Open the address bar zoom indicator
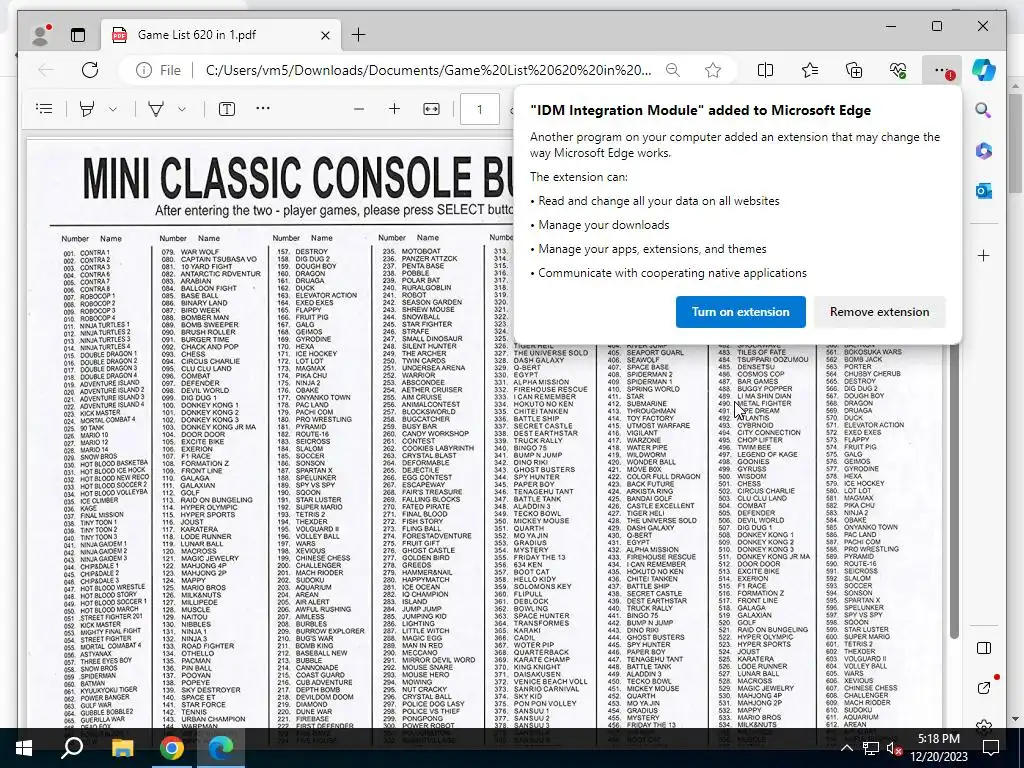The width and height of the screenshot is (1024, 768). point(673,70)
